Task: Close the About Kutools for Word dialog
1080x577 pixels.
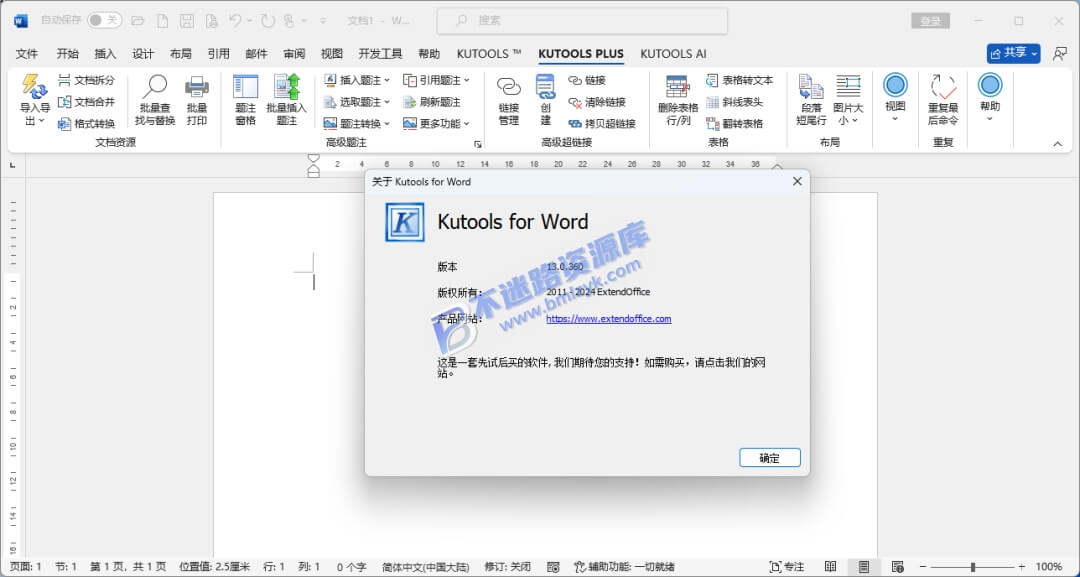Action: click(797, 182)
